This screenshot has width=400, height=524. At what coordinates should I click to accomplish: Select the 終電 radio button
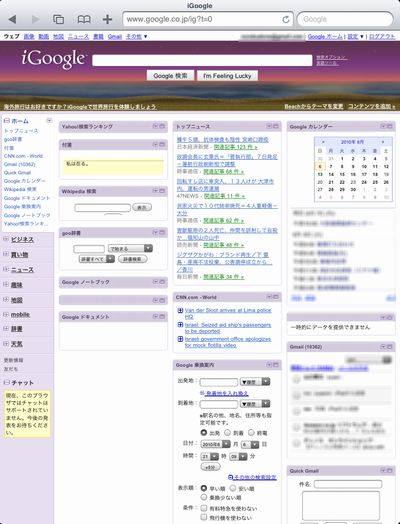coord(251,432)
